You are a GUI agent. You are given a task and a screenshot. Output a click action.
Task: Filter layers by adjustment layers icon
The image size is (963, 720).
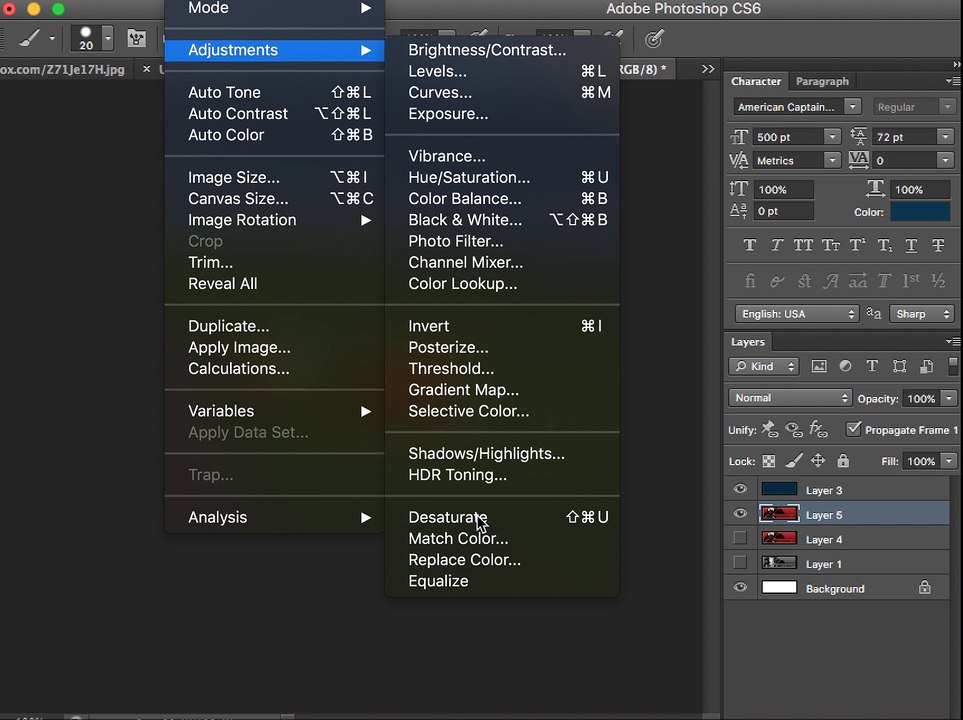[846, 366]
